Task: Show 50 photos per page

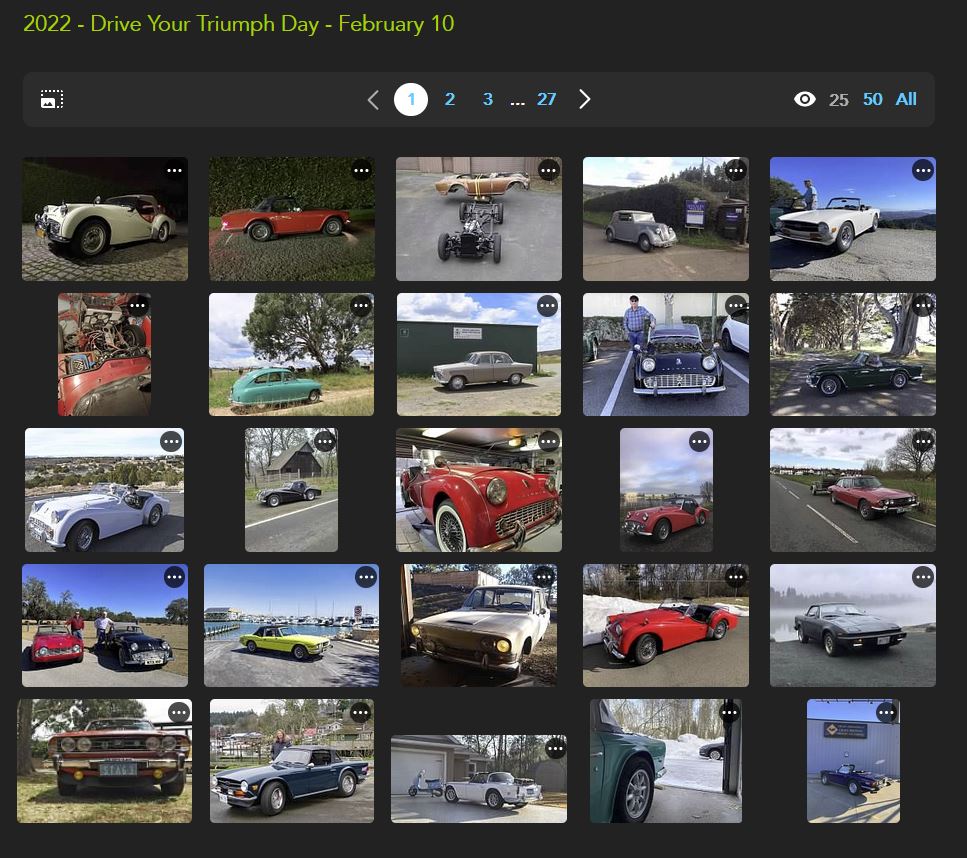Action: 873,99
